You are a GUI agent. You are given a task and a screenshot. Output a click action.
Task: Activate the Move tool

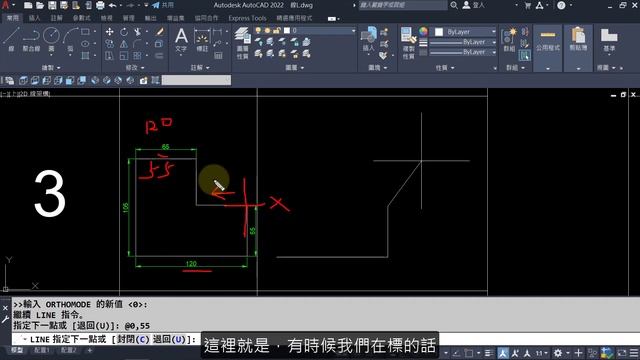109,31
